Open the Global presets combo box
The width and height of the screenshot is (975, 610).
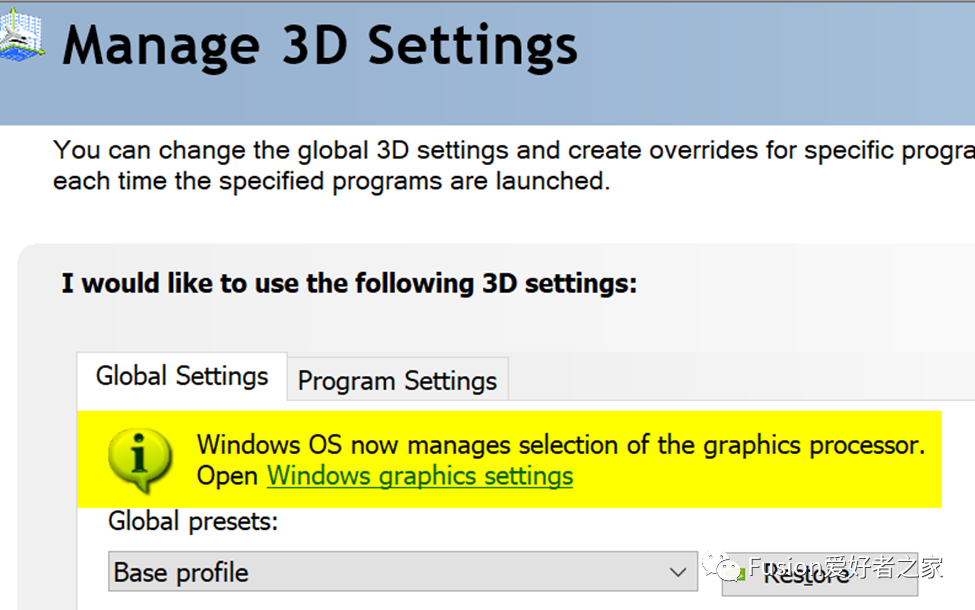[402, 572]
